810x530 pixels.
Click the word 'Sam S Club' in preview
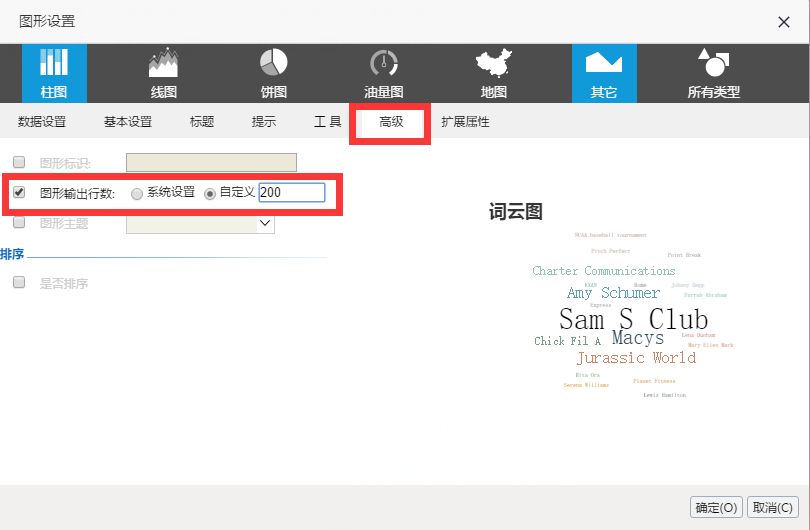pyautogui.click(x=633, y=319)
